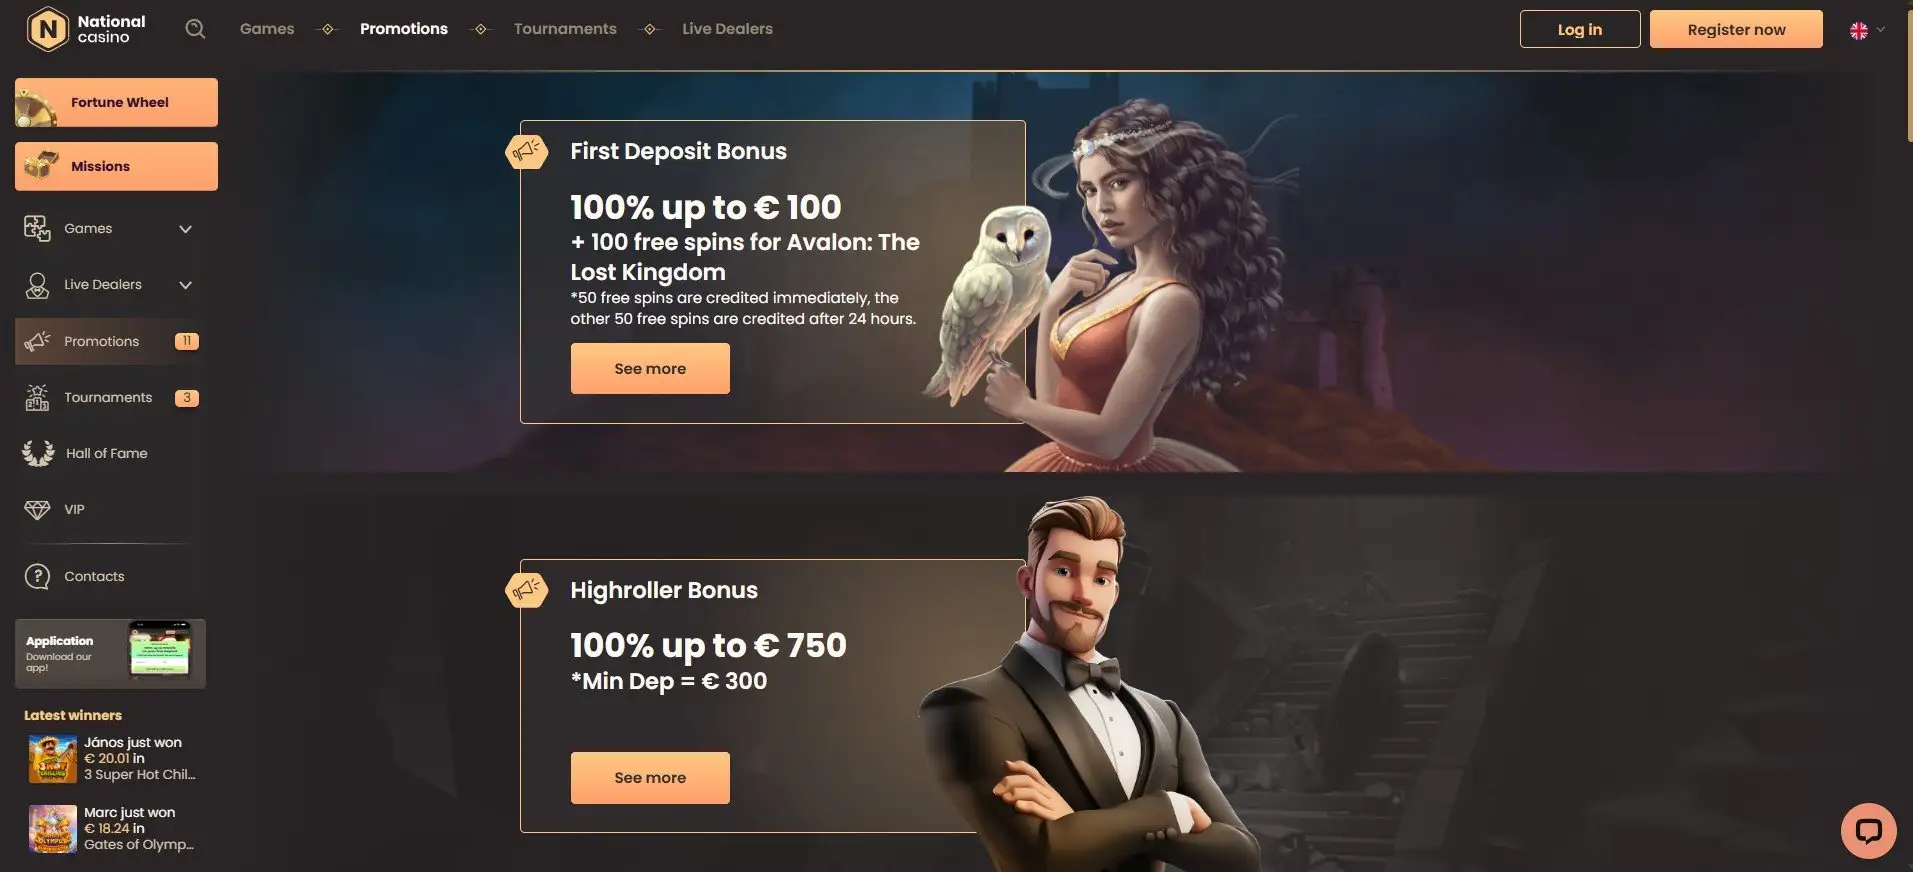Select Tournaments in top navigation

click(565, 29)
